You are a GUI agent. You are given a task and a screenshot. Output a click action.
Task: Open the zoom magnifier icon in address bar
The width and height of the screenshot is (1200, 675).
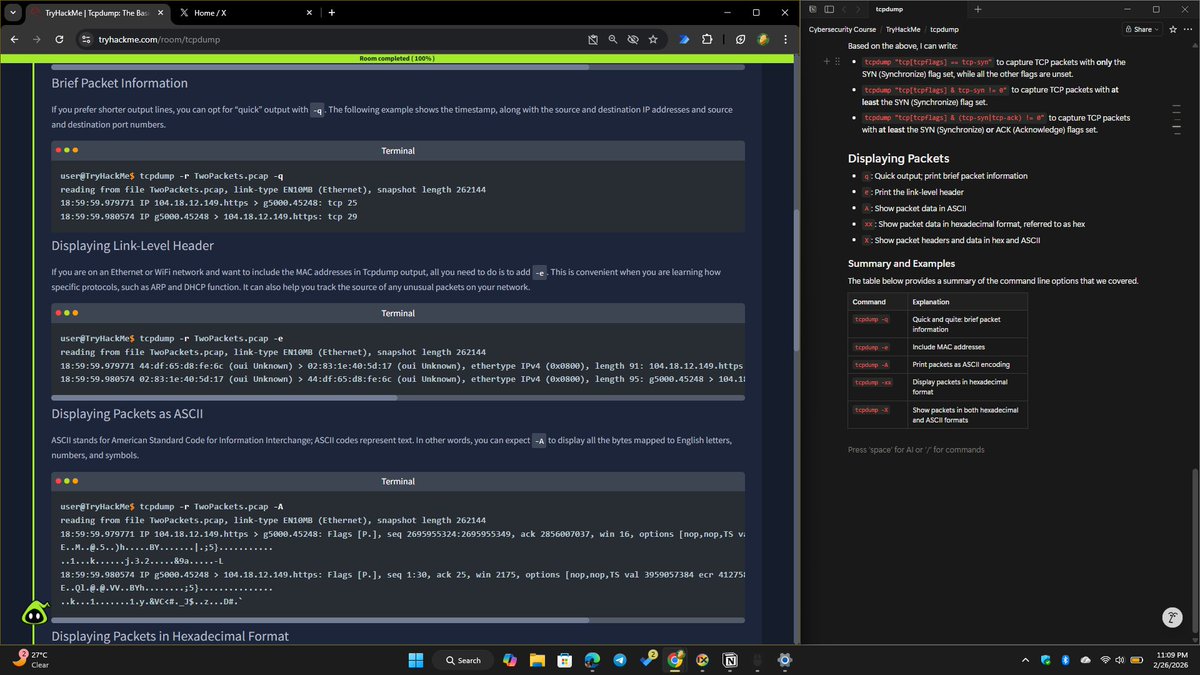click(x=613, y=39)
